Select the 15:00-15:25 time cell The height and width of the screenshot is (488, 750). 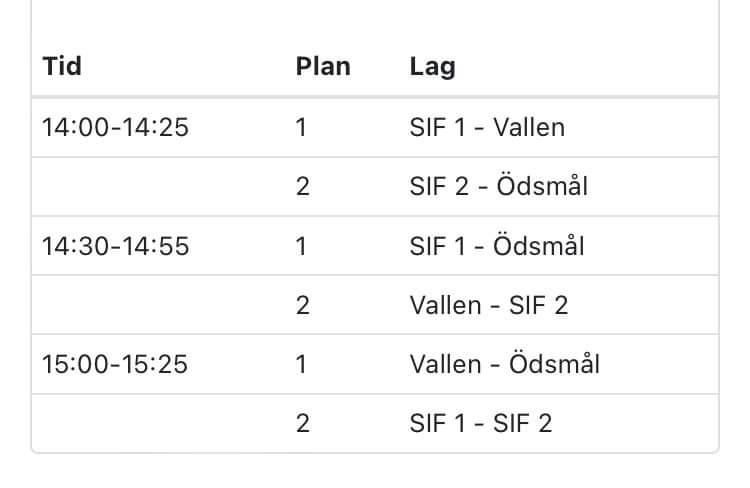click(115, 365)
